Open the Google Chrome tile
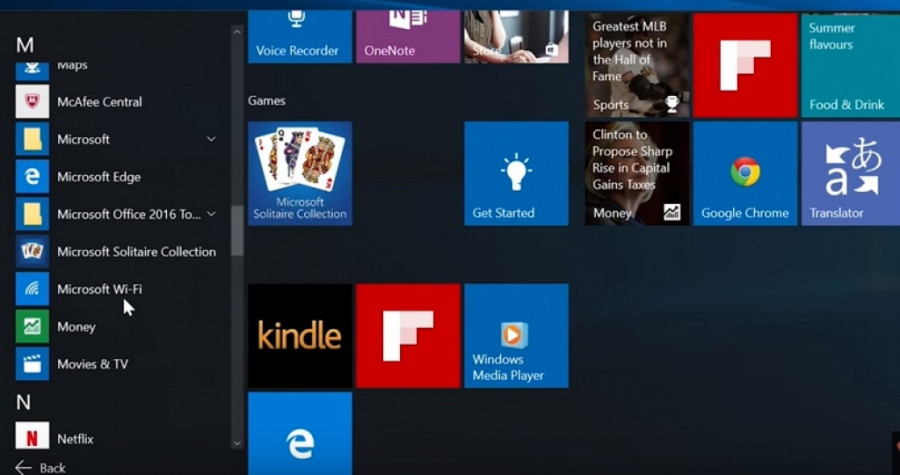 pos(745,174)
